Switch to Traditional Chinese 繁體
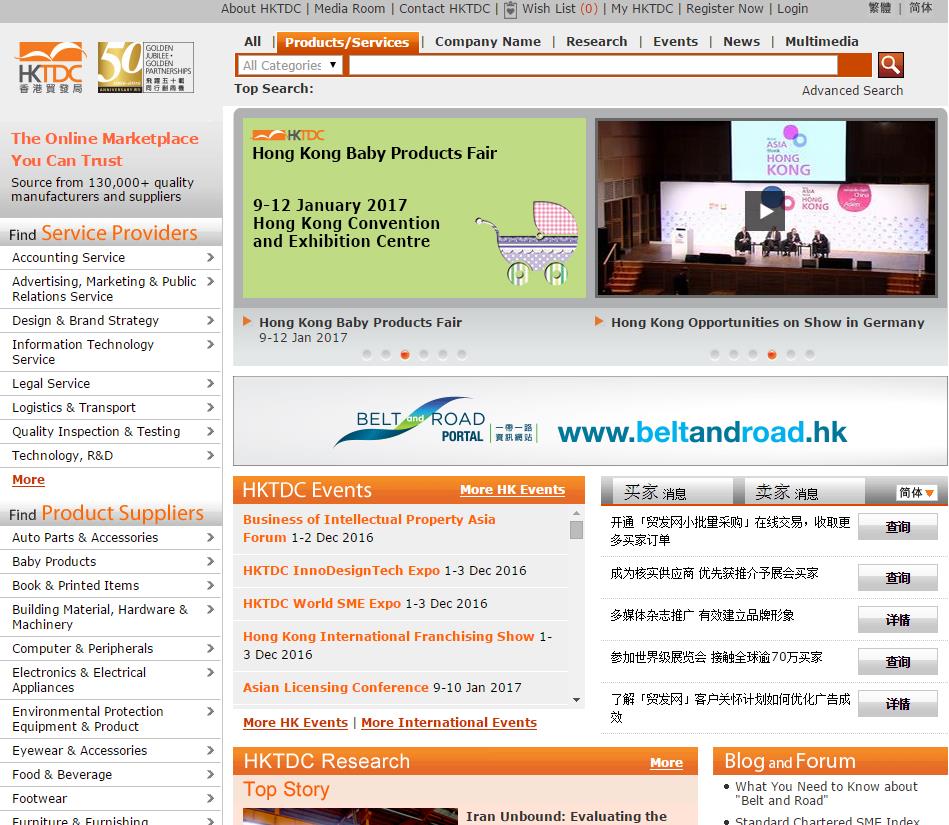949x825 pixels. point(879,8)
